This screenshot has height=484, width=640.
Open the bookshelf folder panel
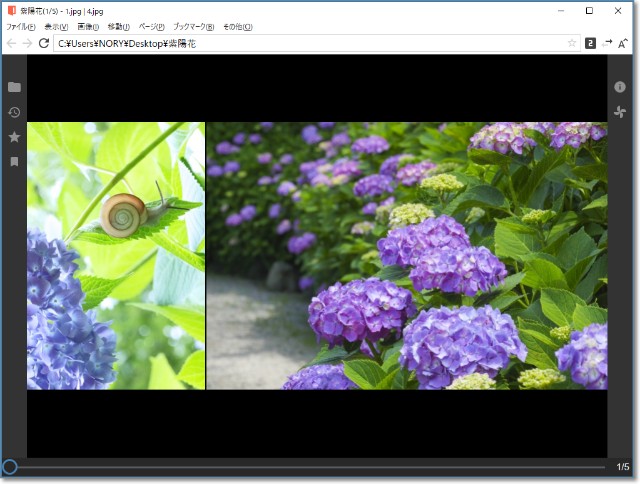click(x=14, y=87)
